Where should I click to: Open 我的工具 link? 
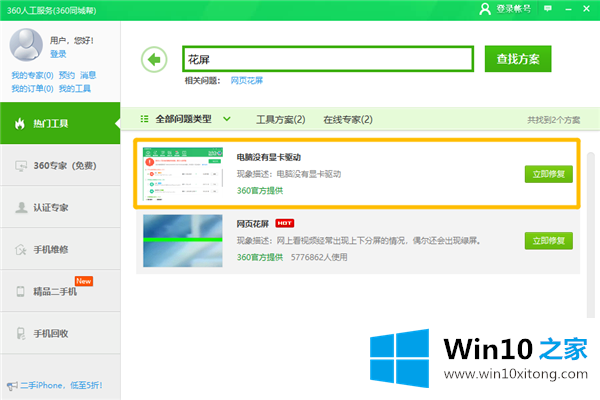coord(75,89)
